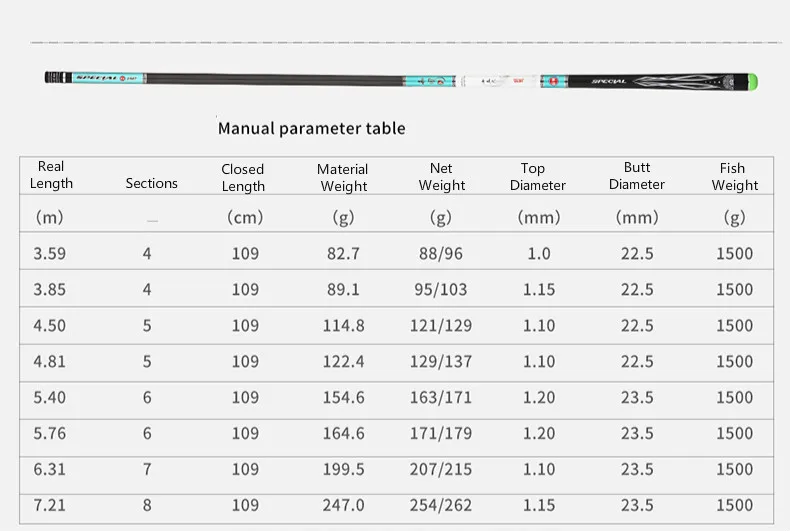Select the Net Weight column header

[x=441, y=177]
